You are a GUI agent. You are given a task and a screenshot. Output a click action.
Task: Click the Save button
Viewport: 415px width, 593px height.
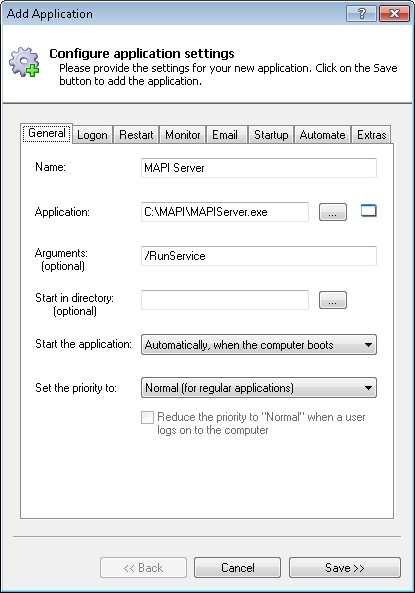(345, 568)
